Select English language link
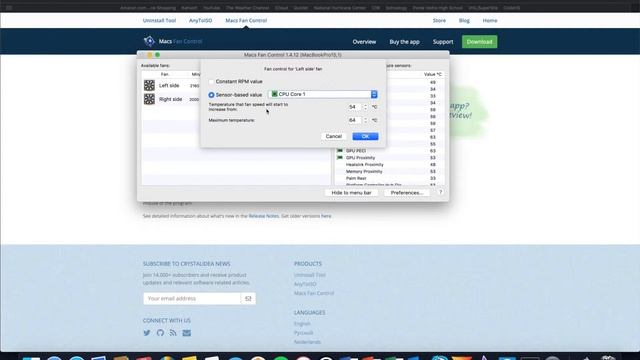 [x=302, y=324]
